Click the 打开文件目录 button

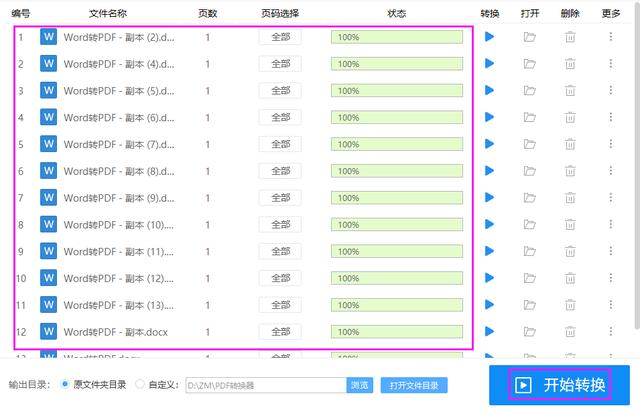point(414,385)
